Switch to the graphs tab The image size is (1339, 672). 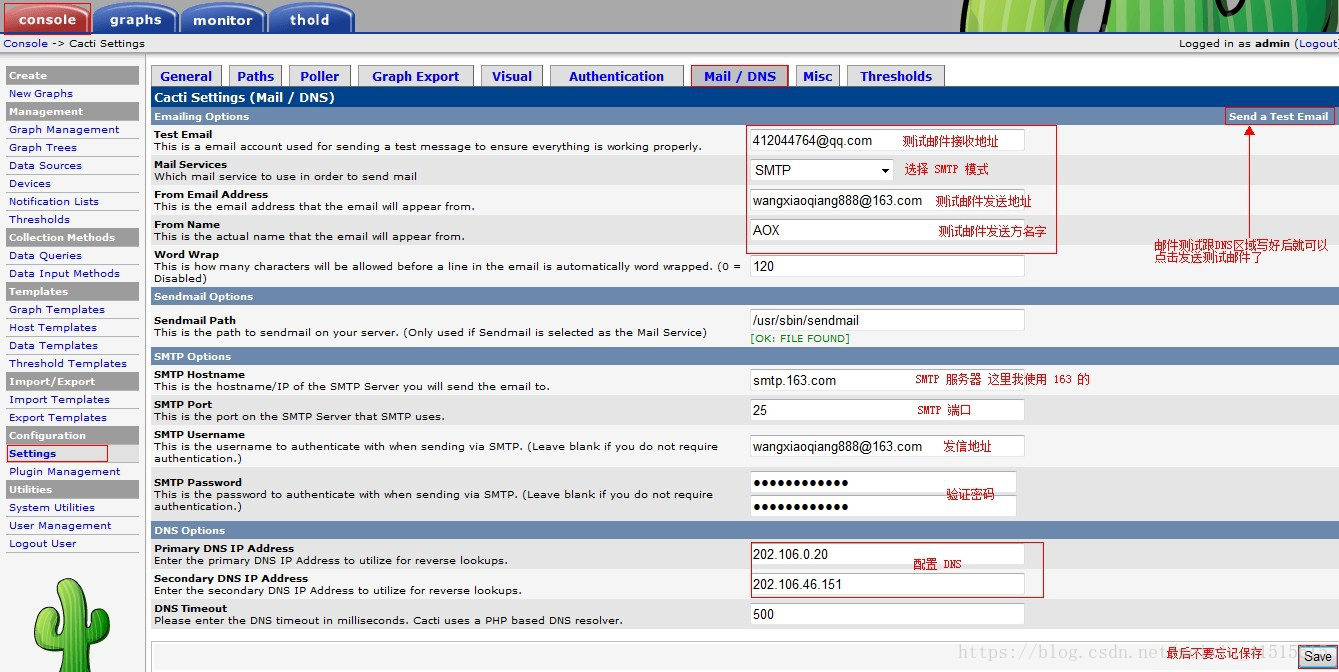click(136, 18)
